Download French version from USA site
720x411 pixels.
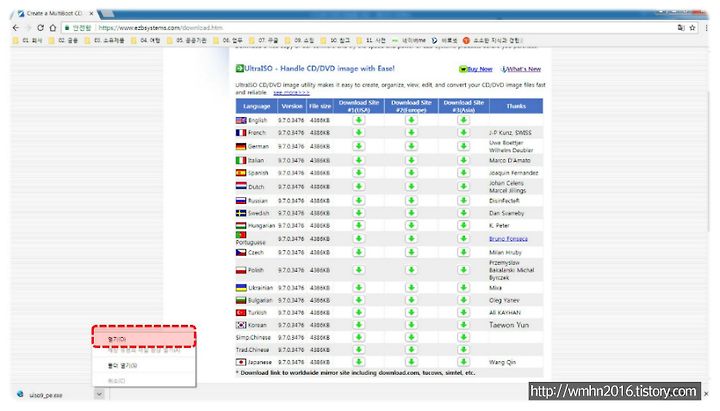359,132
